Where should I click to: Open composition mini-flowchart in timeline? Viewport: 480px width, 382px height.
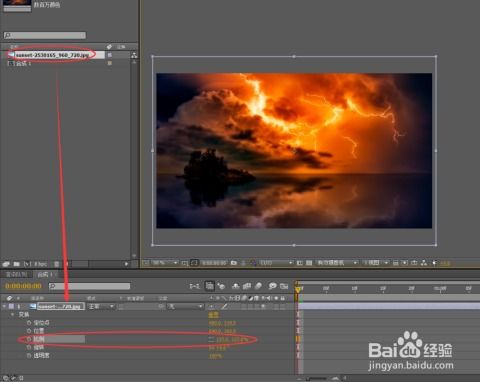point(194,286)
